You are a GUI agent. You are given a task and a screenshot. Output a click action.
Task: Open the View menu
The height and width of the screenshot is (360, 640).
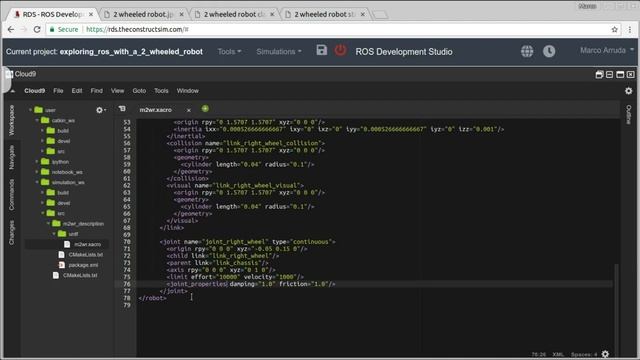(118, 91)
